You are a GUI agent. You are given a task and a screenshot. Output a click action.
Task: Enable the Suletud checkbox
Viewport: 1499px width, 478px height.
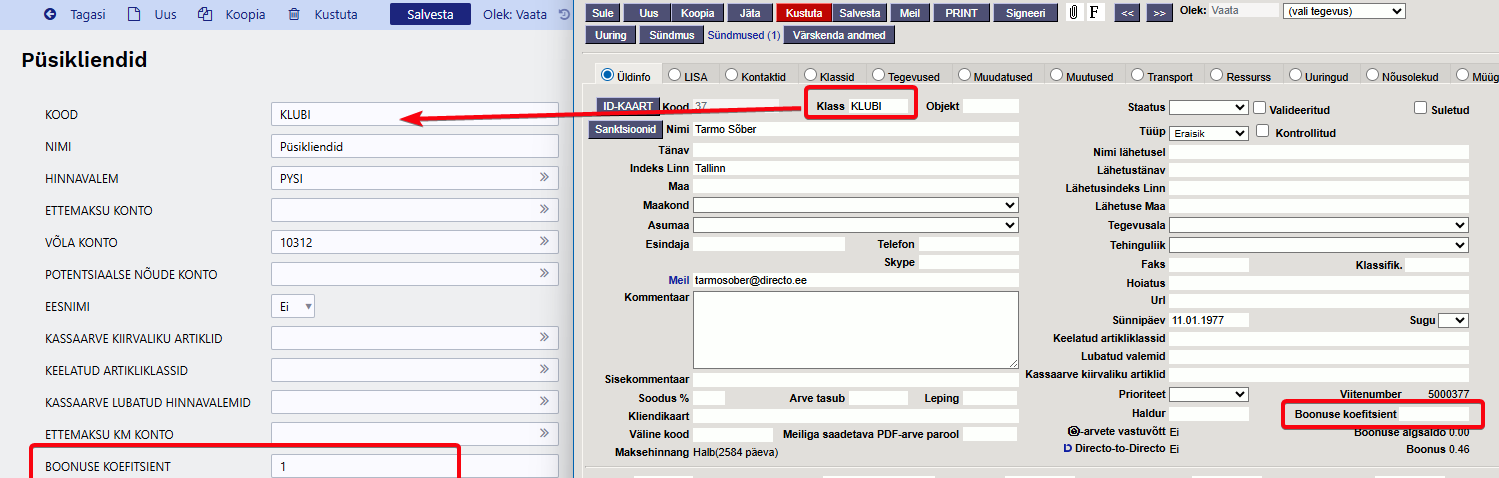point(1421,108)
